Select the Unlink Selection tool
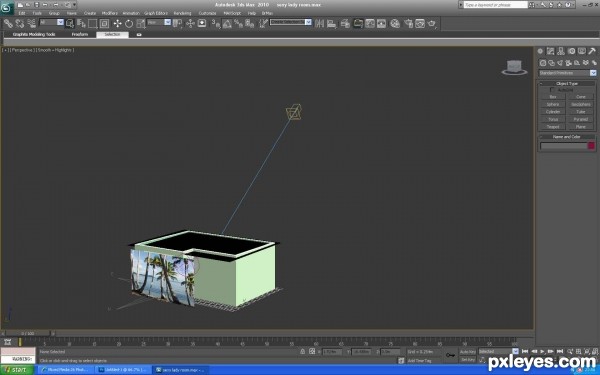 click(20, 24)
